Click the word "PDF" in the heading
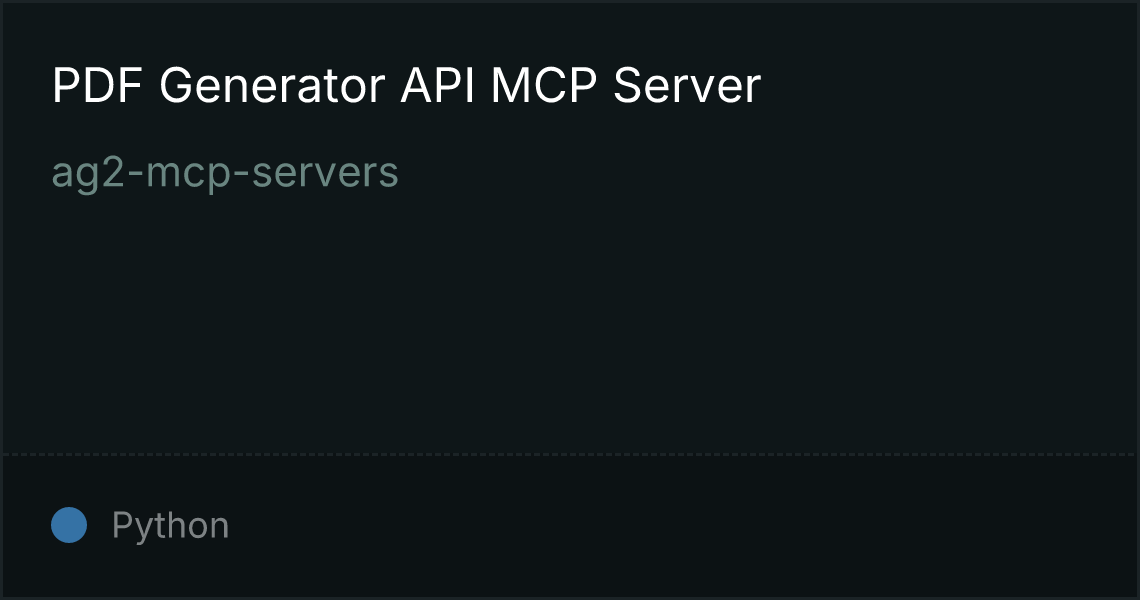This screenshot has width=1140, height=600. point(97,85)
